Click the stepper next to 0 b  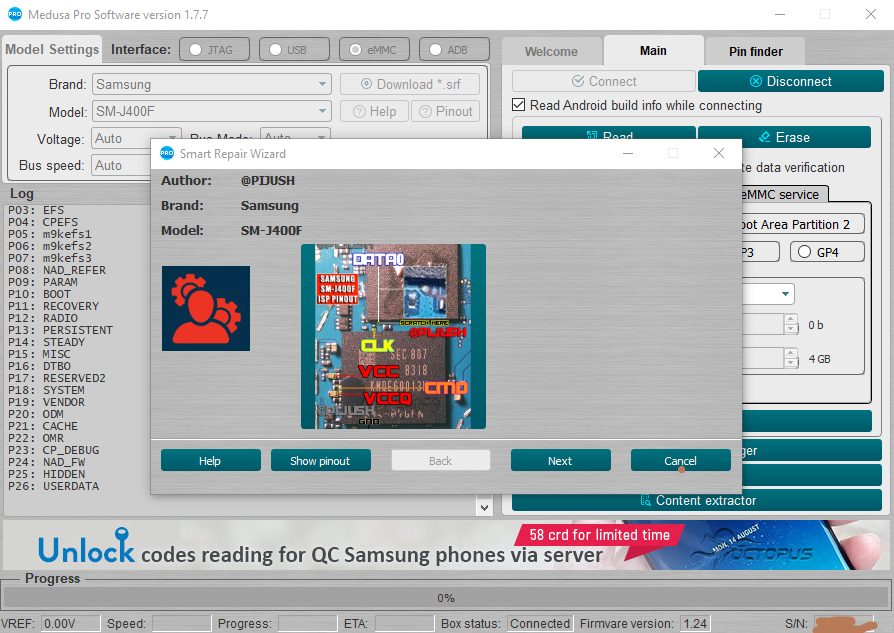click(790, 324)
